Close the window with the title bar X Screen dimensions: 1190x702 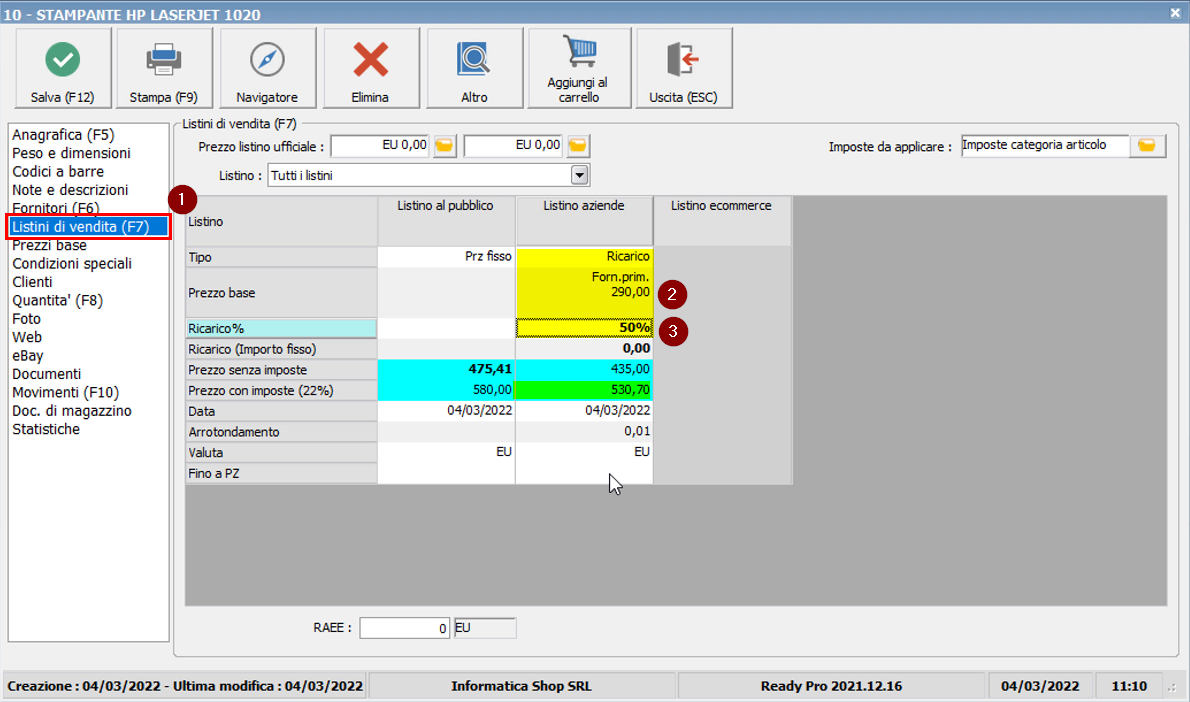[1175, 13]
